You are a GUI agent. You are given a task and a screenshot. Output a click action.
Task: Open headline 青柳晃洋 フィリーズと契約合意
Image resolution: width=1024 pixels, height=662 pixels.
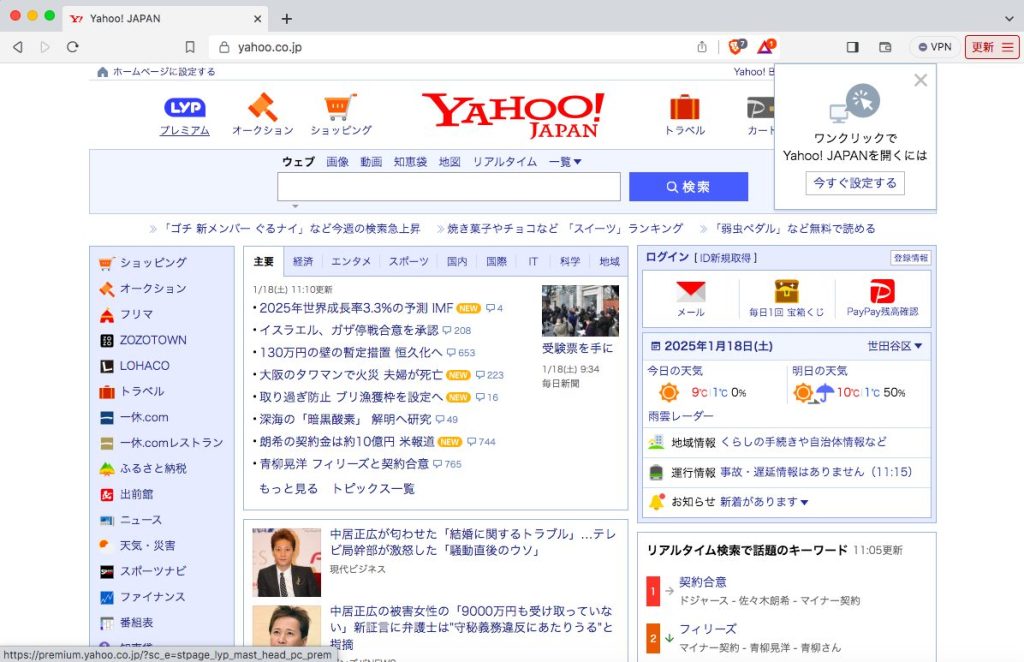344,464
